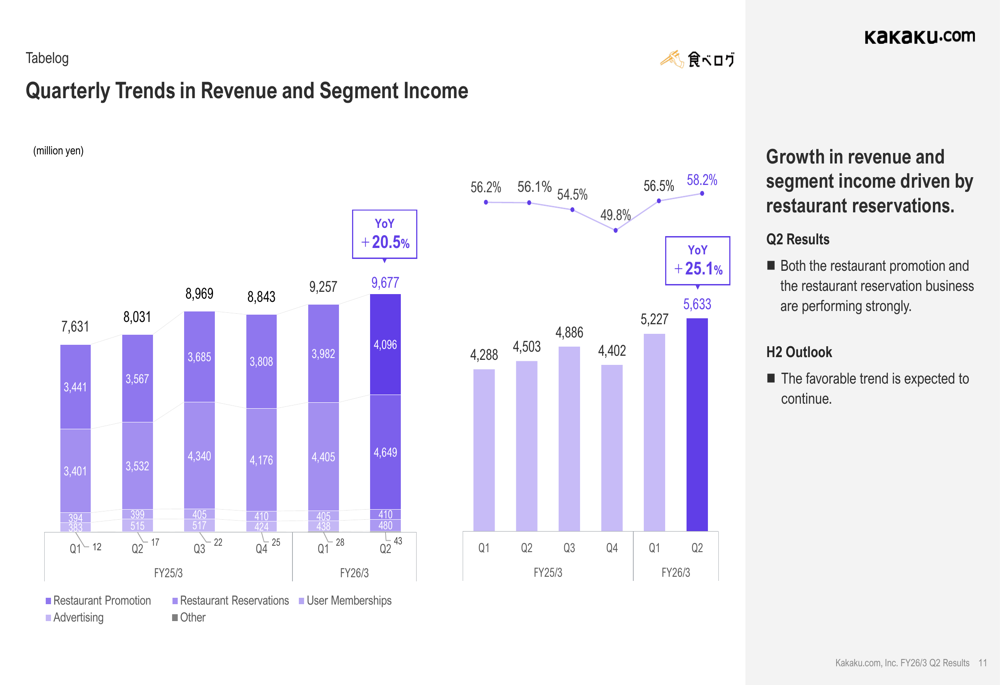Screen dimensions: 1000x685
Task: Click the 4,096 Restaurant Promotion bar segment
Action: (385, 344)
